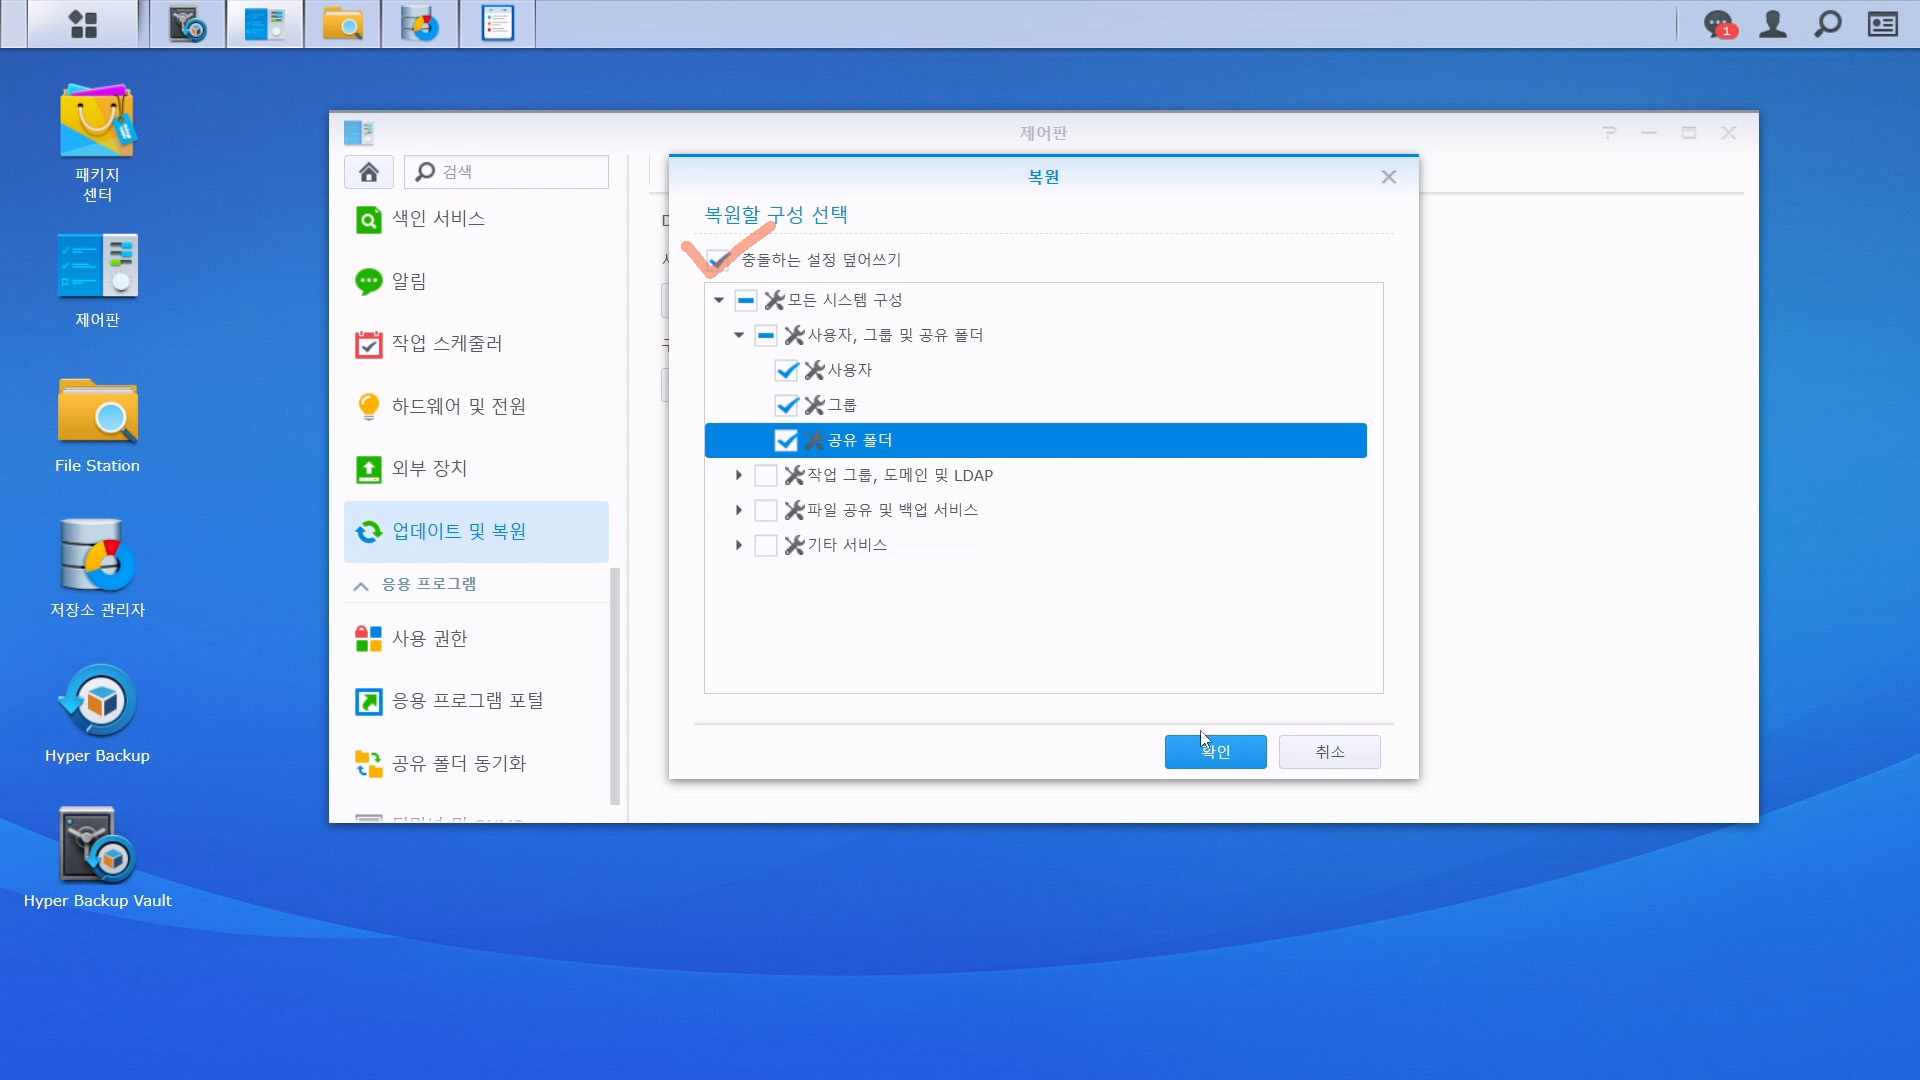
Task: Toggle the overwrite conflicting settings checkbox
Action: 717,260
